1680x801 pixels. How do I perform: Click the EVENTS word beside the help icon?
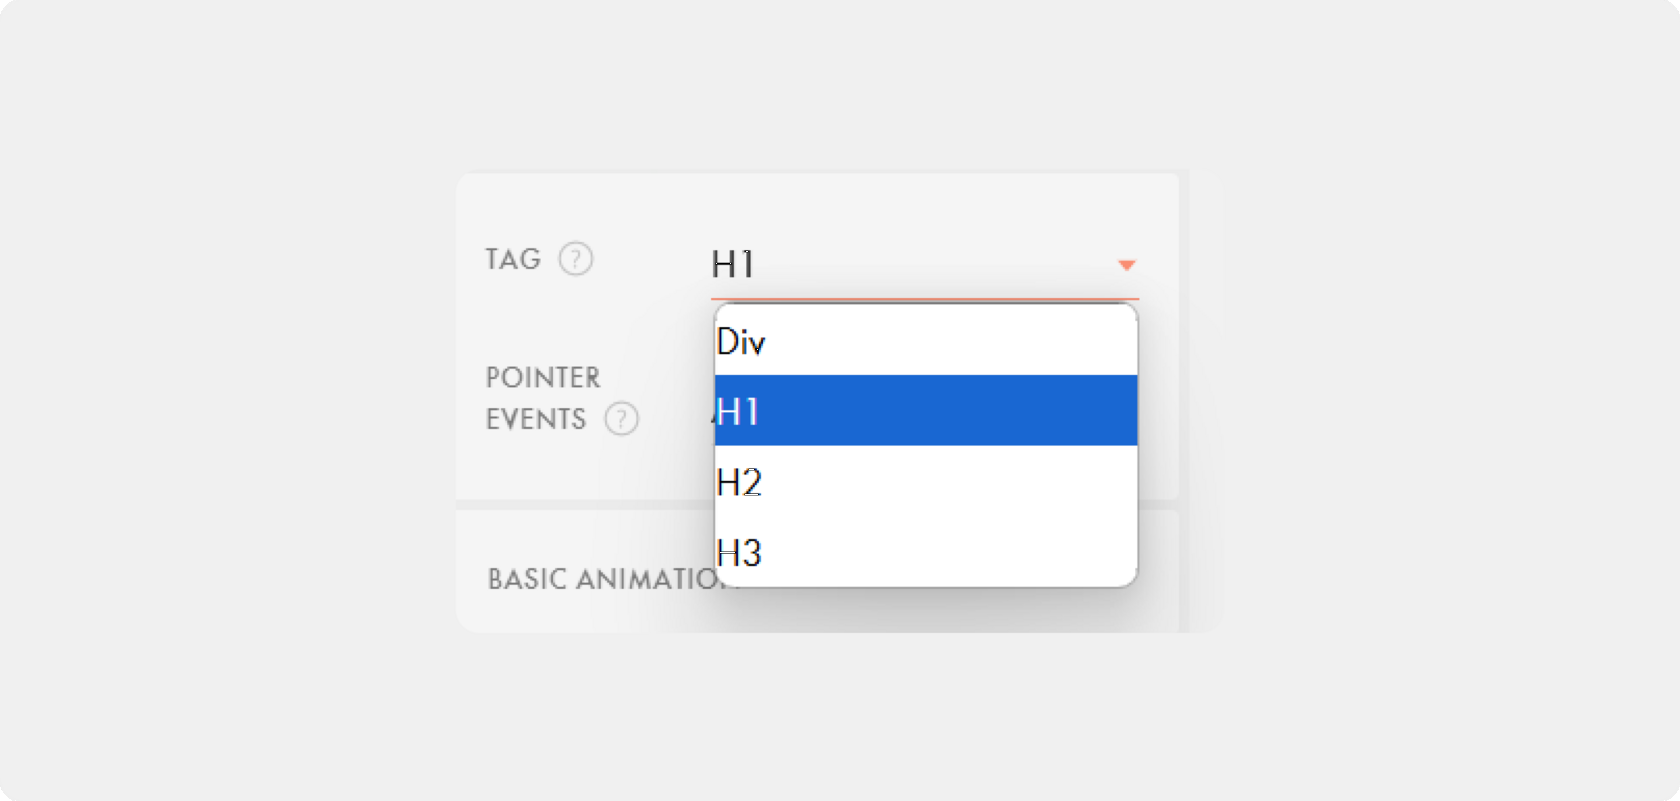coord(536,419)
